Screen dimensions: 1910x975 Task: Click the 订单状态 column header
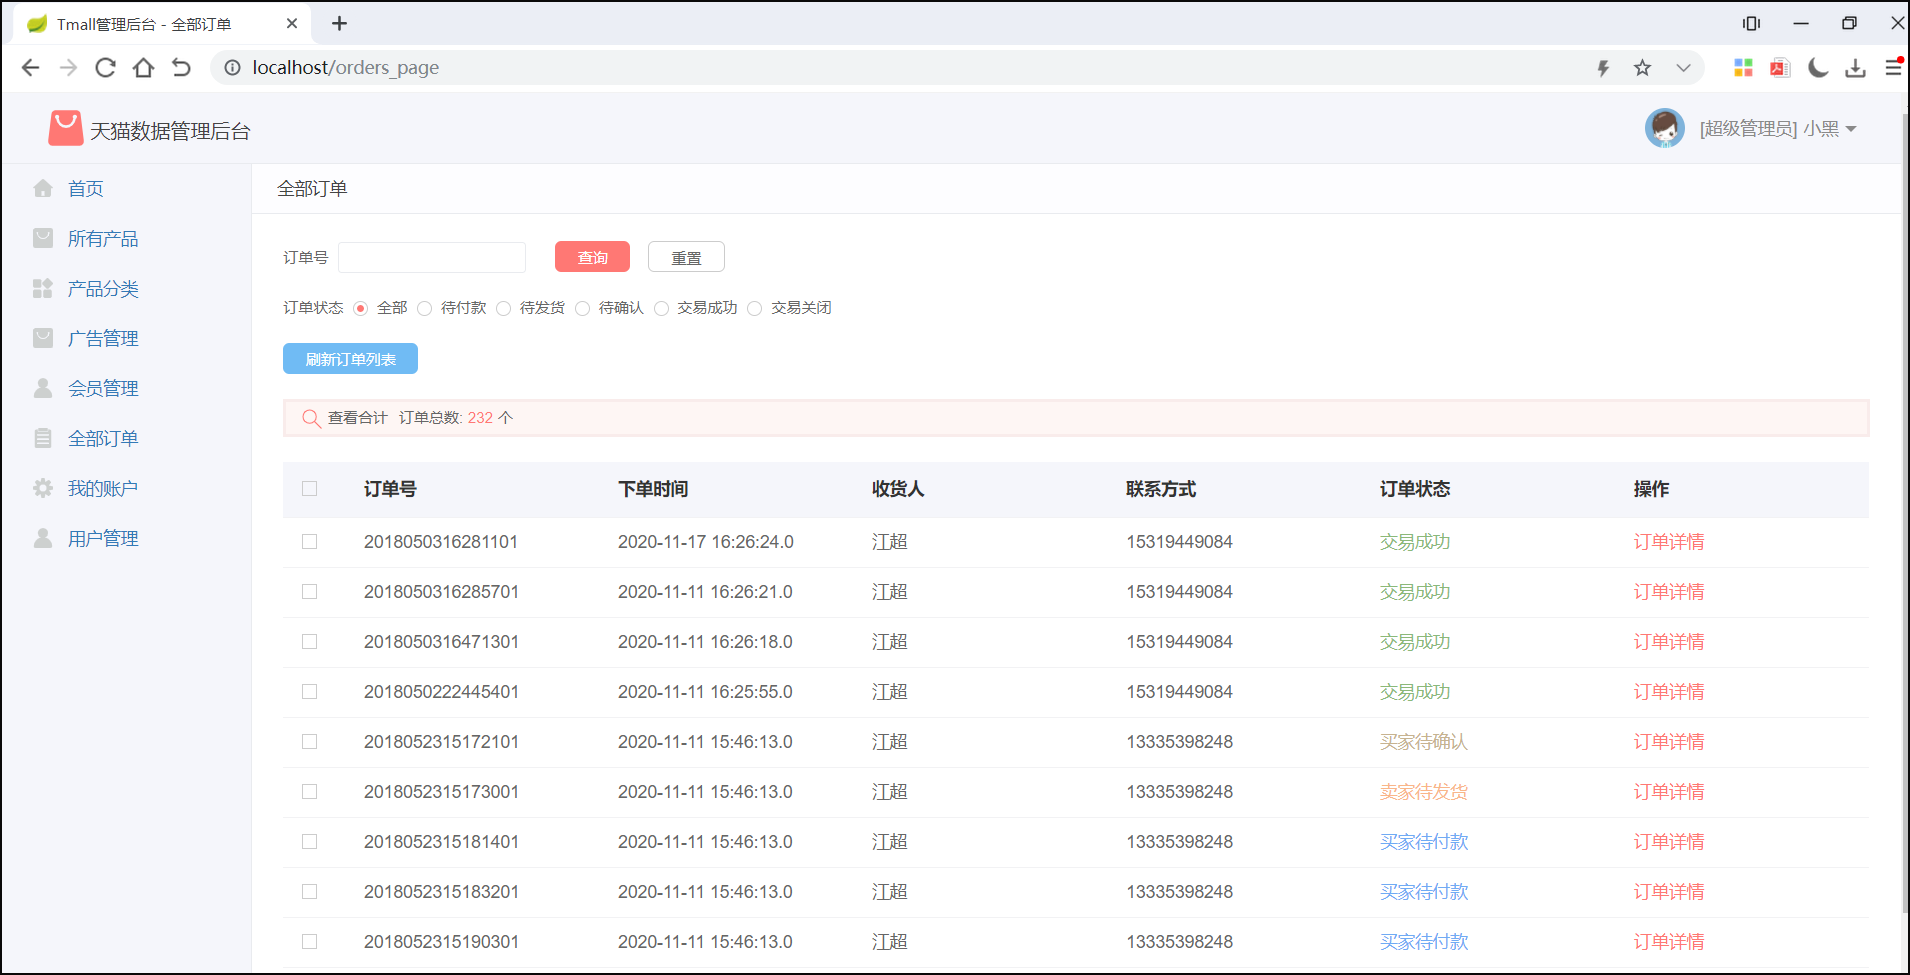click(x=1415, y=489)
